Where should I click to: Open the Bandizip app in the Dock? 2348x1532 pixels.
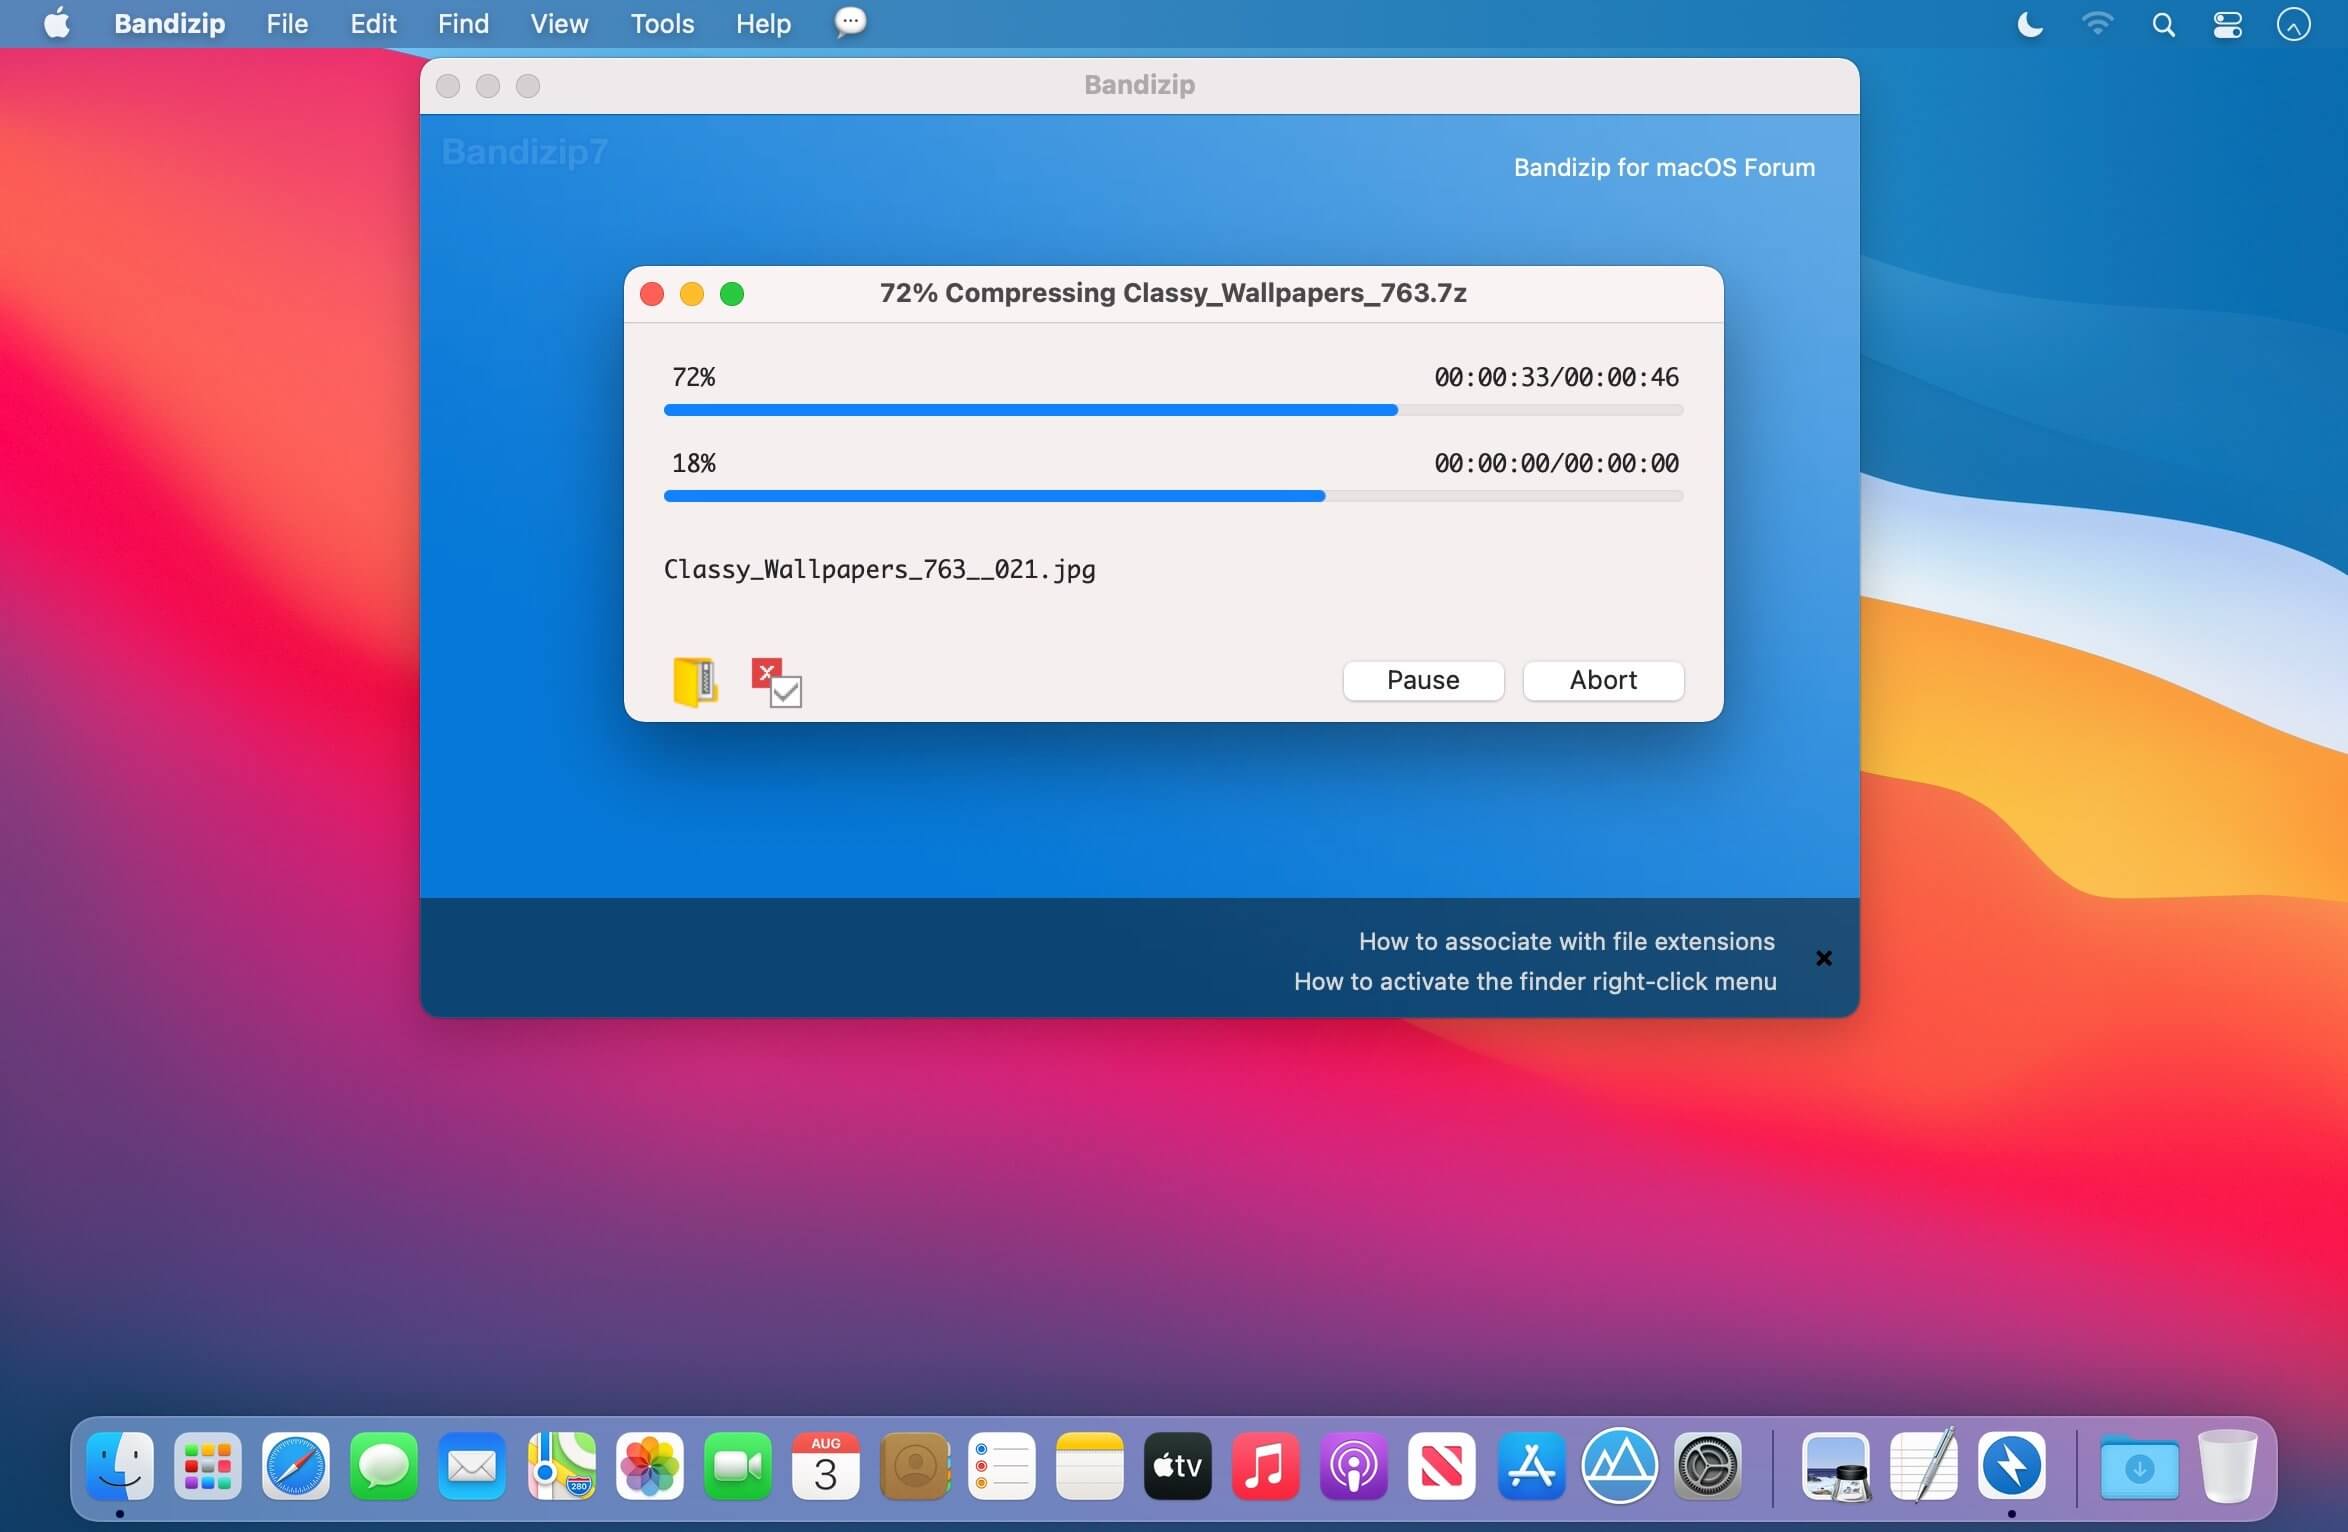pos(2011,1466)
